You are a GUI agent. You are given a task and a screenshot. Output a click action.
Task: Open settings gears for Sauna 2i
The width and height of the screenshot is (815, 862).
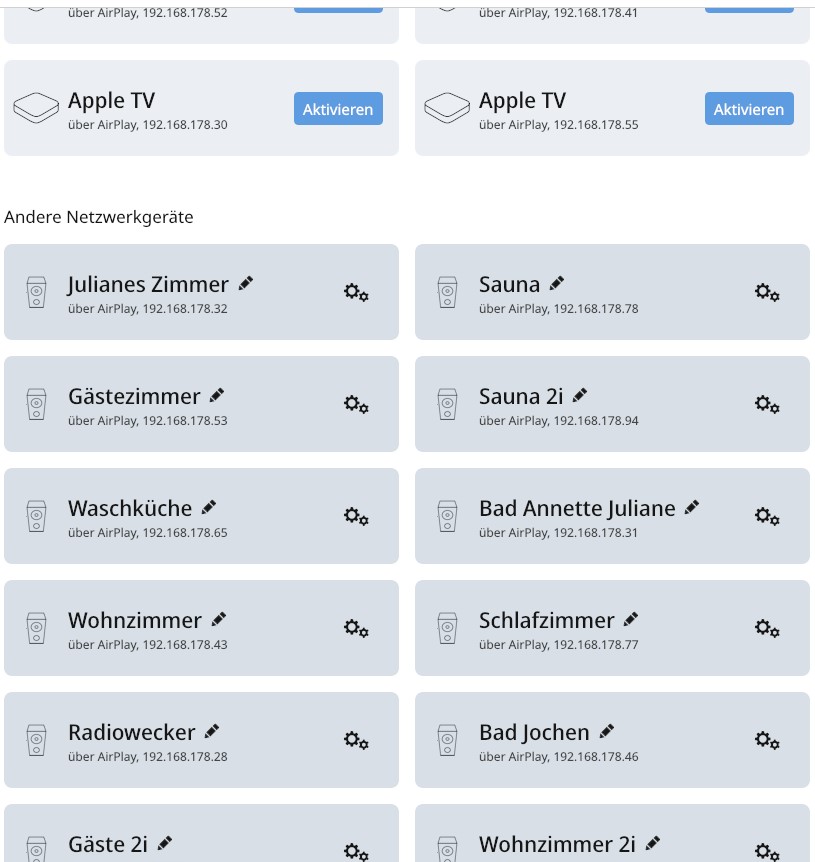pos(767,404)
